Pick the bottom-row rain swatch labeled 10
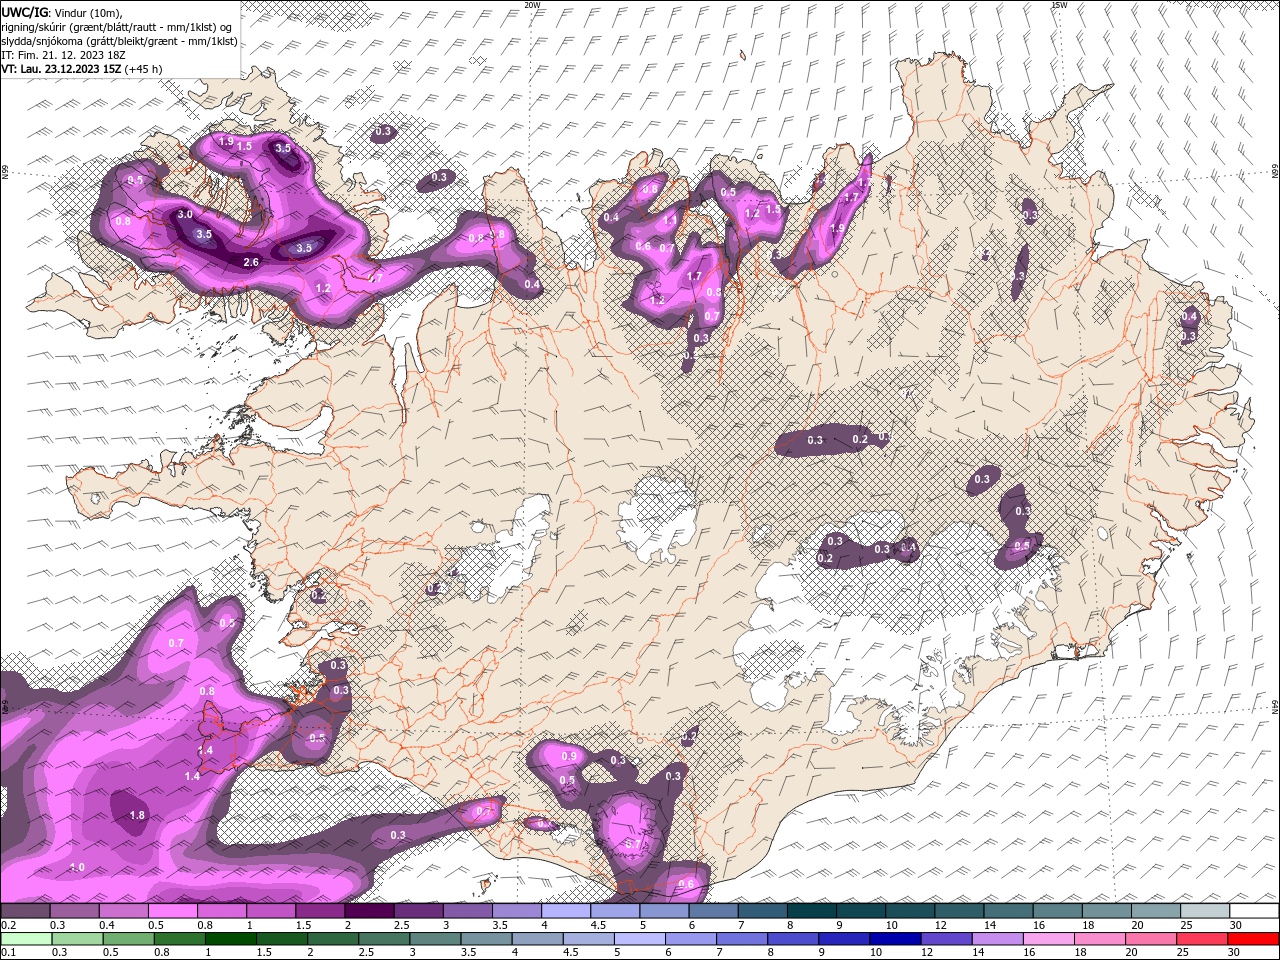The height and width of the screenshot is (960, 1280). click(894, 937)
